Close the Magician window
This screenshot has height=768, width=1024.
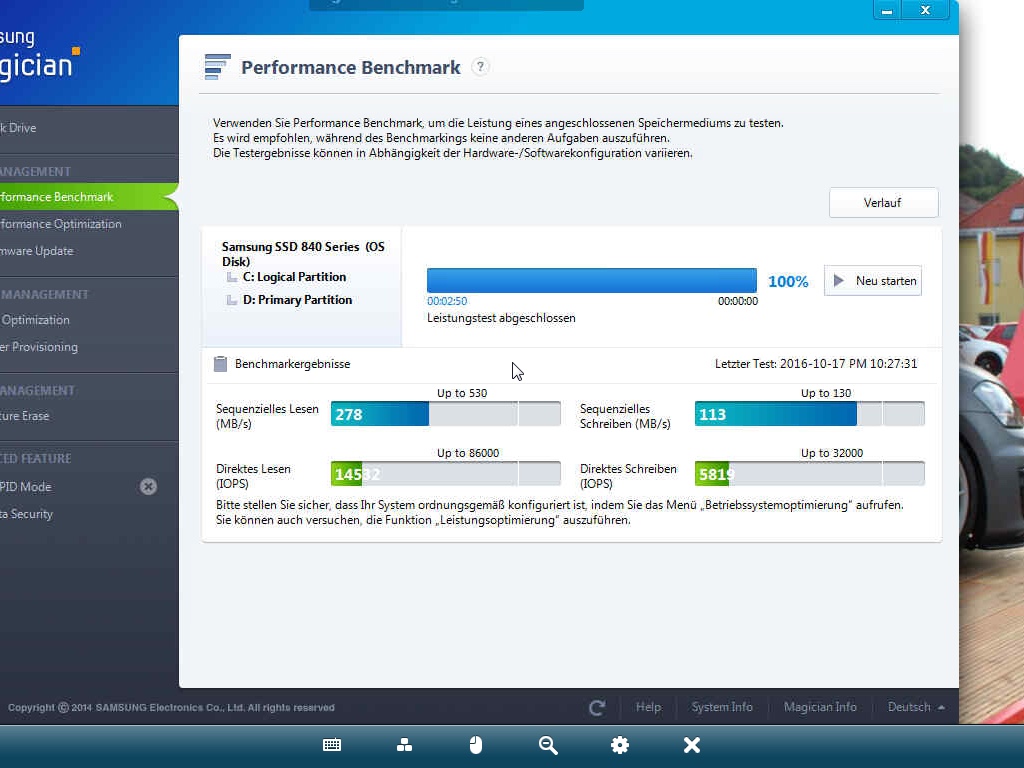pos(925,10)
